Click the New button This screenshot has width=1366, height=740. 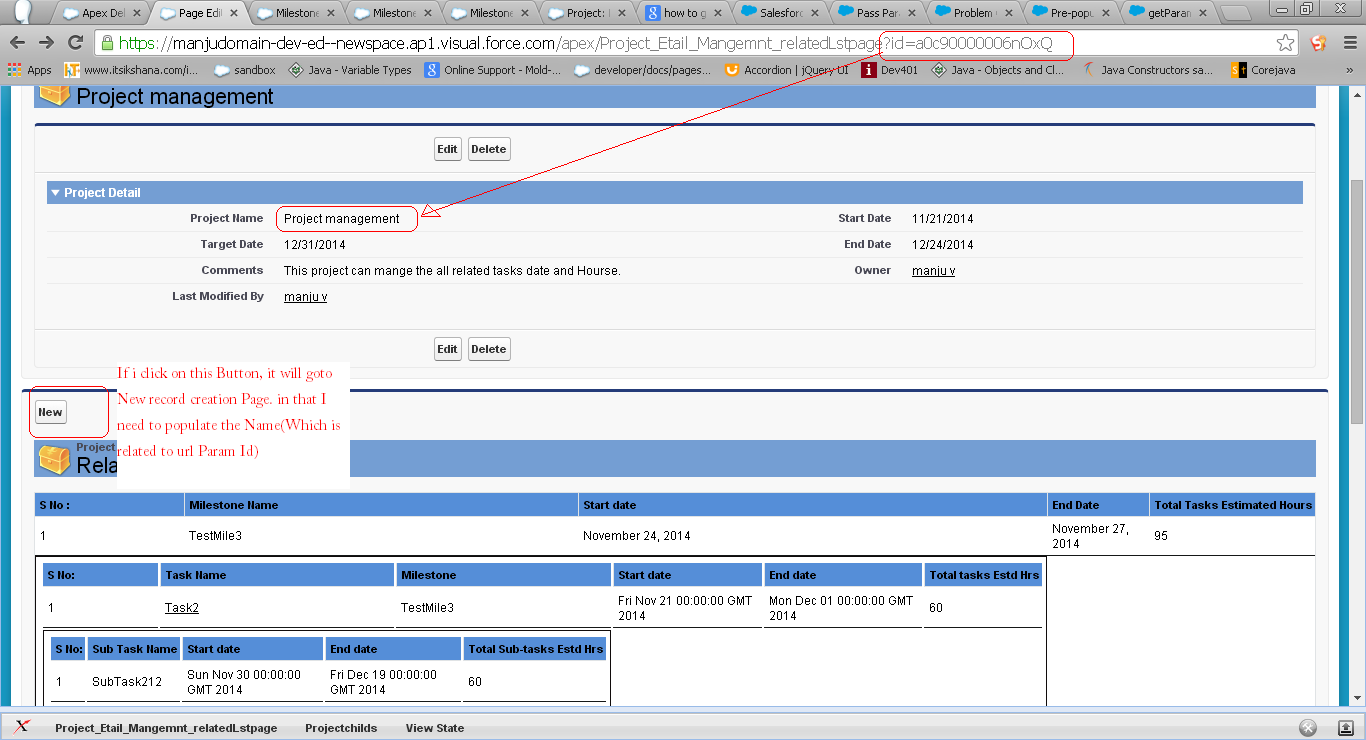click(x=50, y=412)
